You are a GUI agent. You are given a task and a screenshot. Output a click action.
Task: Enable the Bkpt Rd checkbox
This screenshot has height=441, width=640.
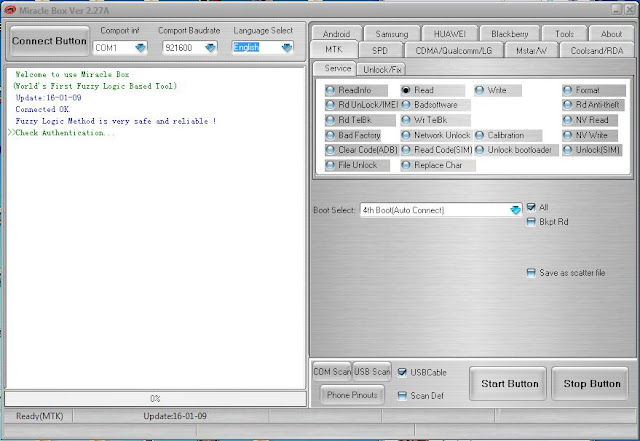(531, 222)
